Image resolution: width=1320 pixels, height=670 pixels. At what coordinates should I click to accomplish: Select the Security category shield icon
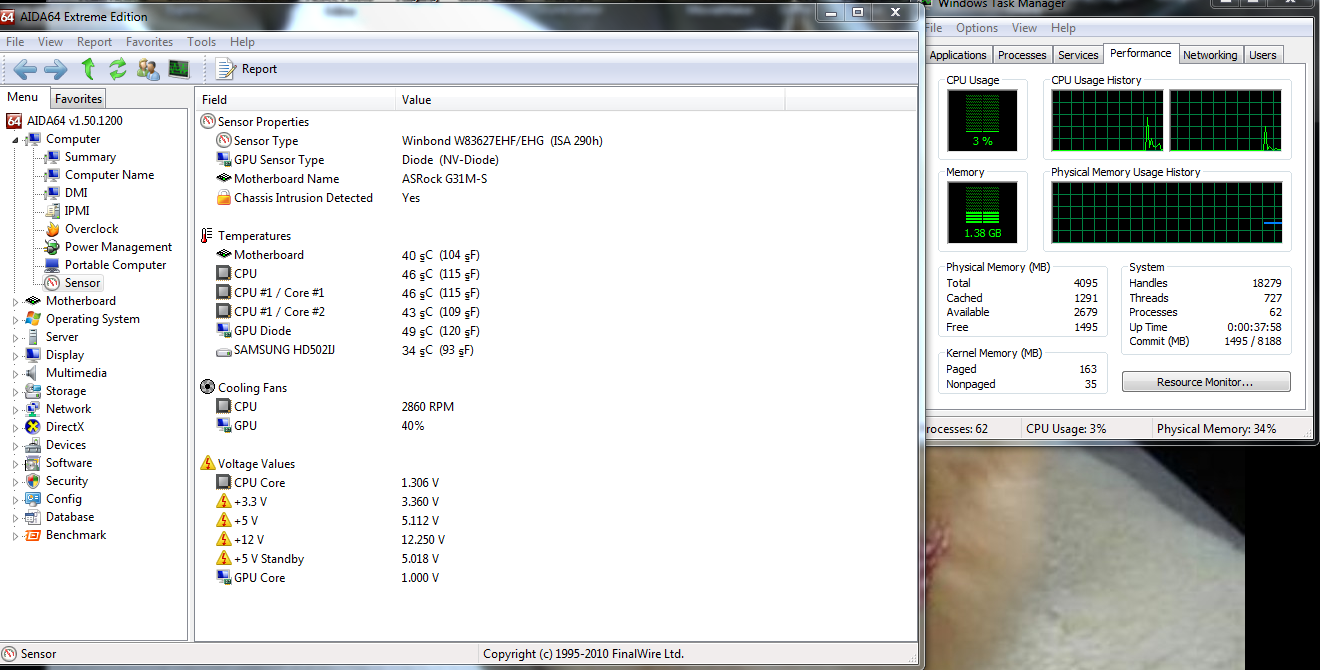(x=33, y=481)
